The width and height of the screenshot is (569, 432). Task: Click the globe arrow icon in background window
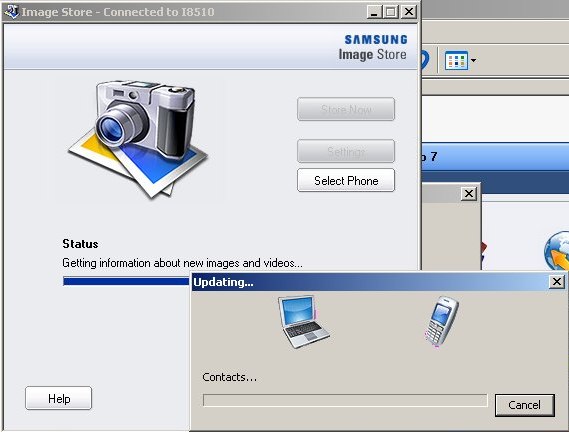point(557,251)
